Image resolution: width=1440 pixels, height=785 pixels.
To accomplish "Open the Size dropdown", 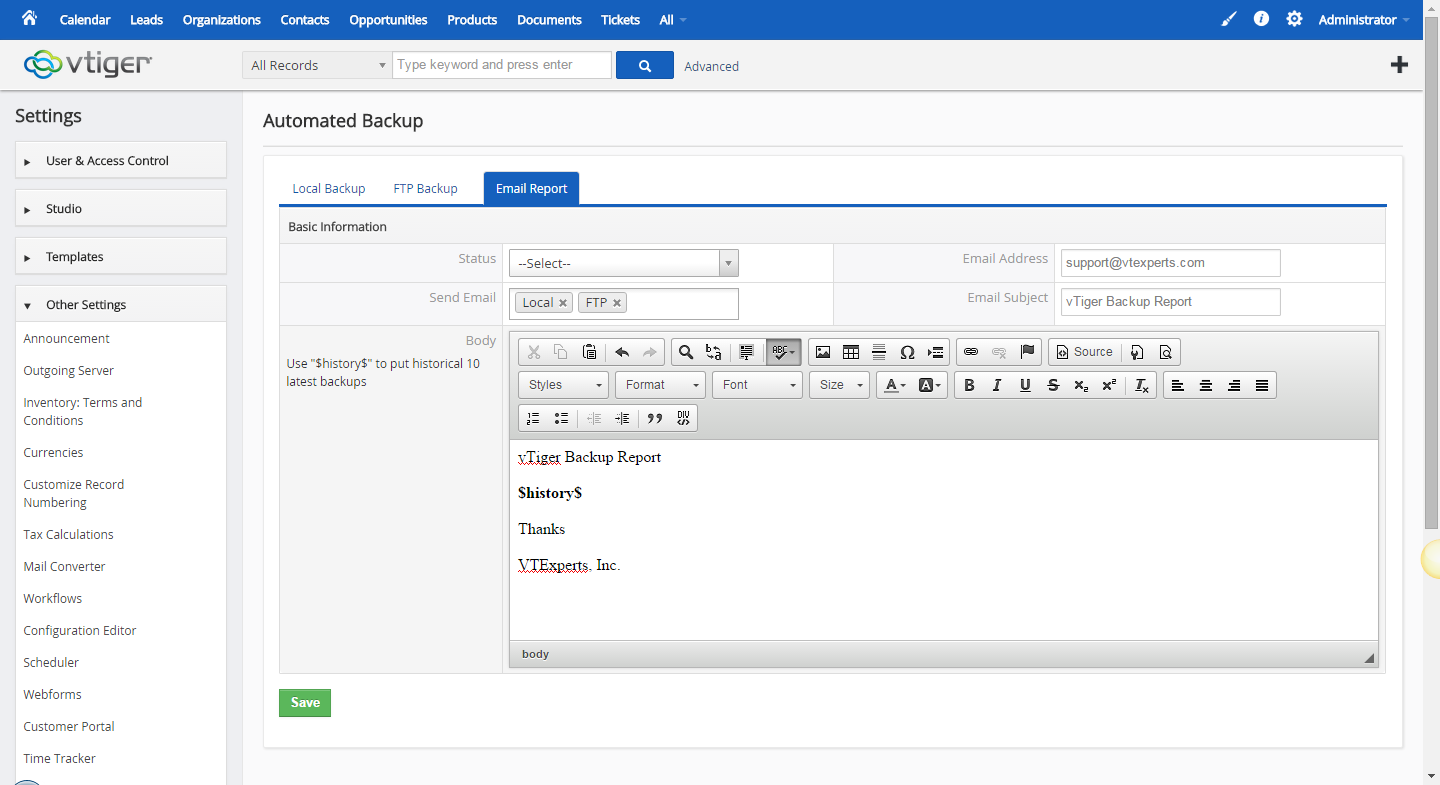I will click(839, 385).
